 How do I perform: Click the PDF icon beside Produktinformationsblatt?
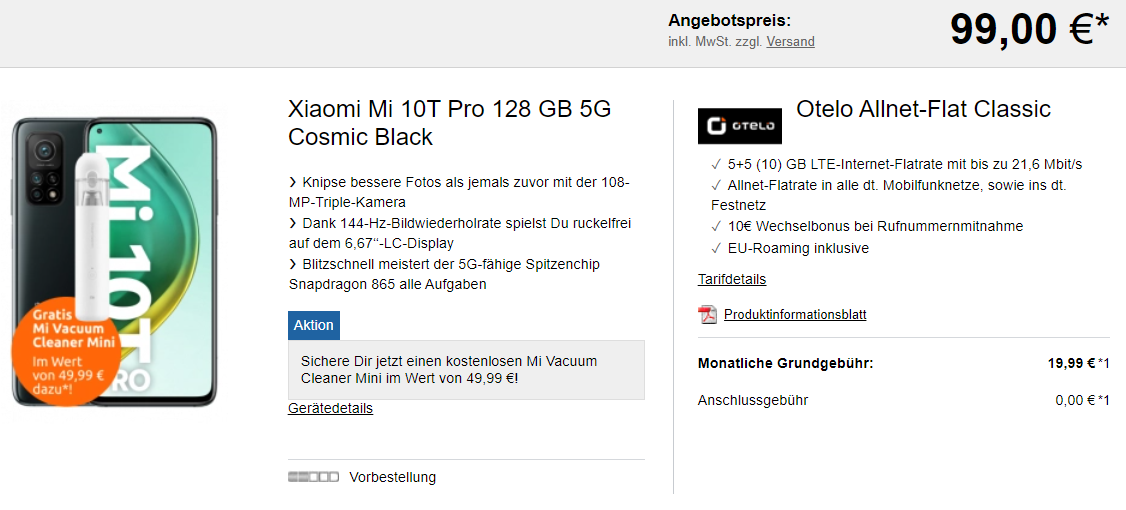(708, 315)
